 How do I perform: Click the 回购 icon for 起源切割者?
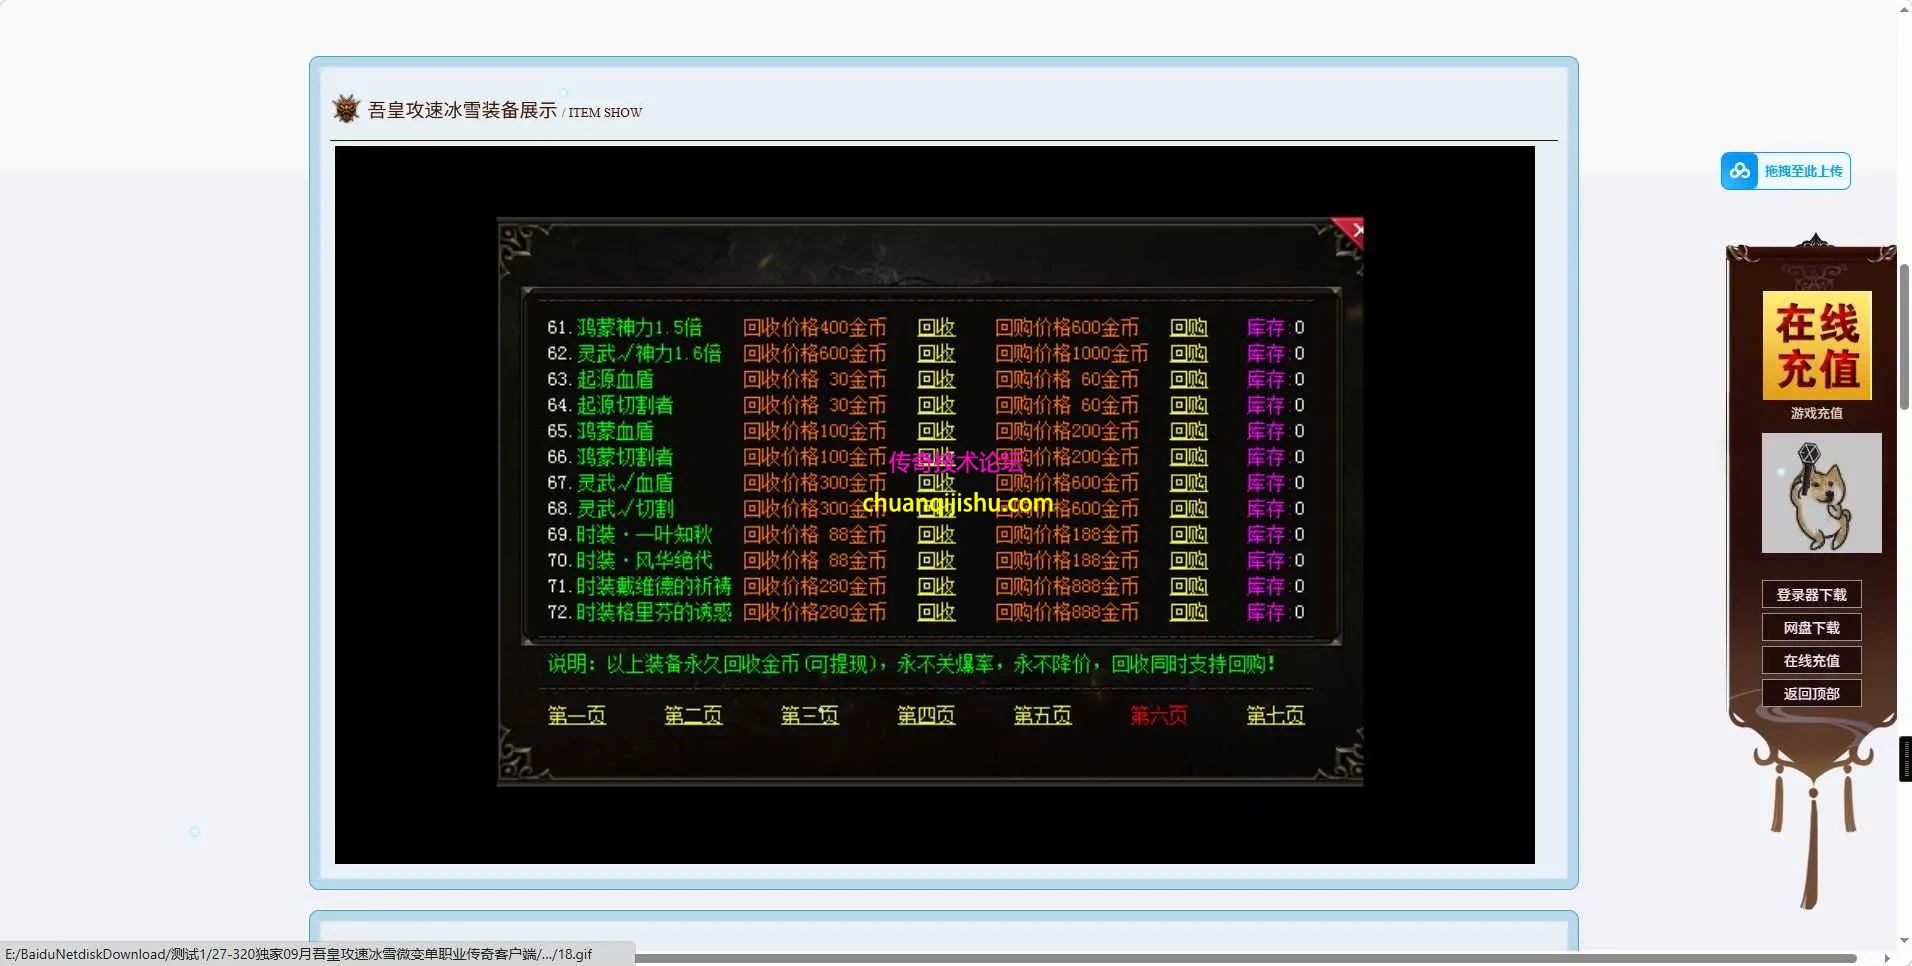(1188, 405)
